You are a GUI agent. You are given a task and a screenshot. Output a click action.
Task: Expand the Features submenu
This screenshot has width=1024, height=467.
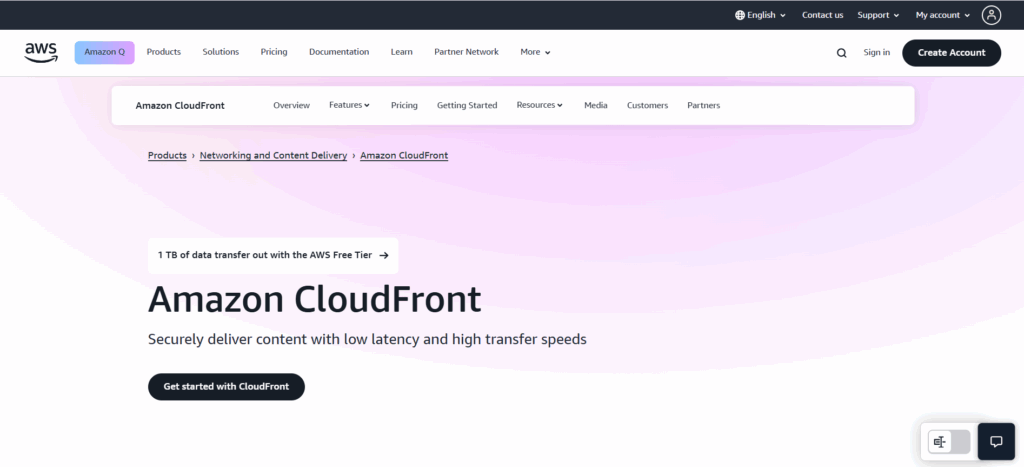[349, 105]
